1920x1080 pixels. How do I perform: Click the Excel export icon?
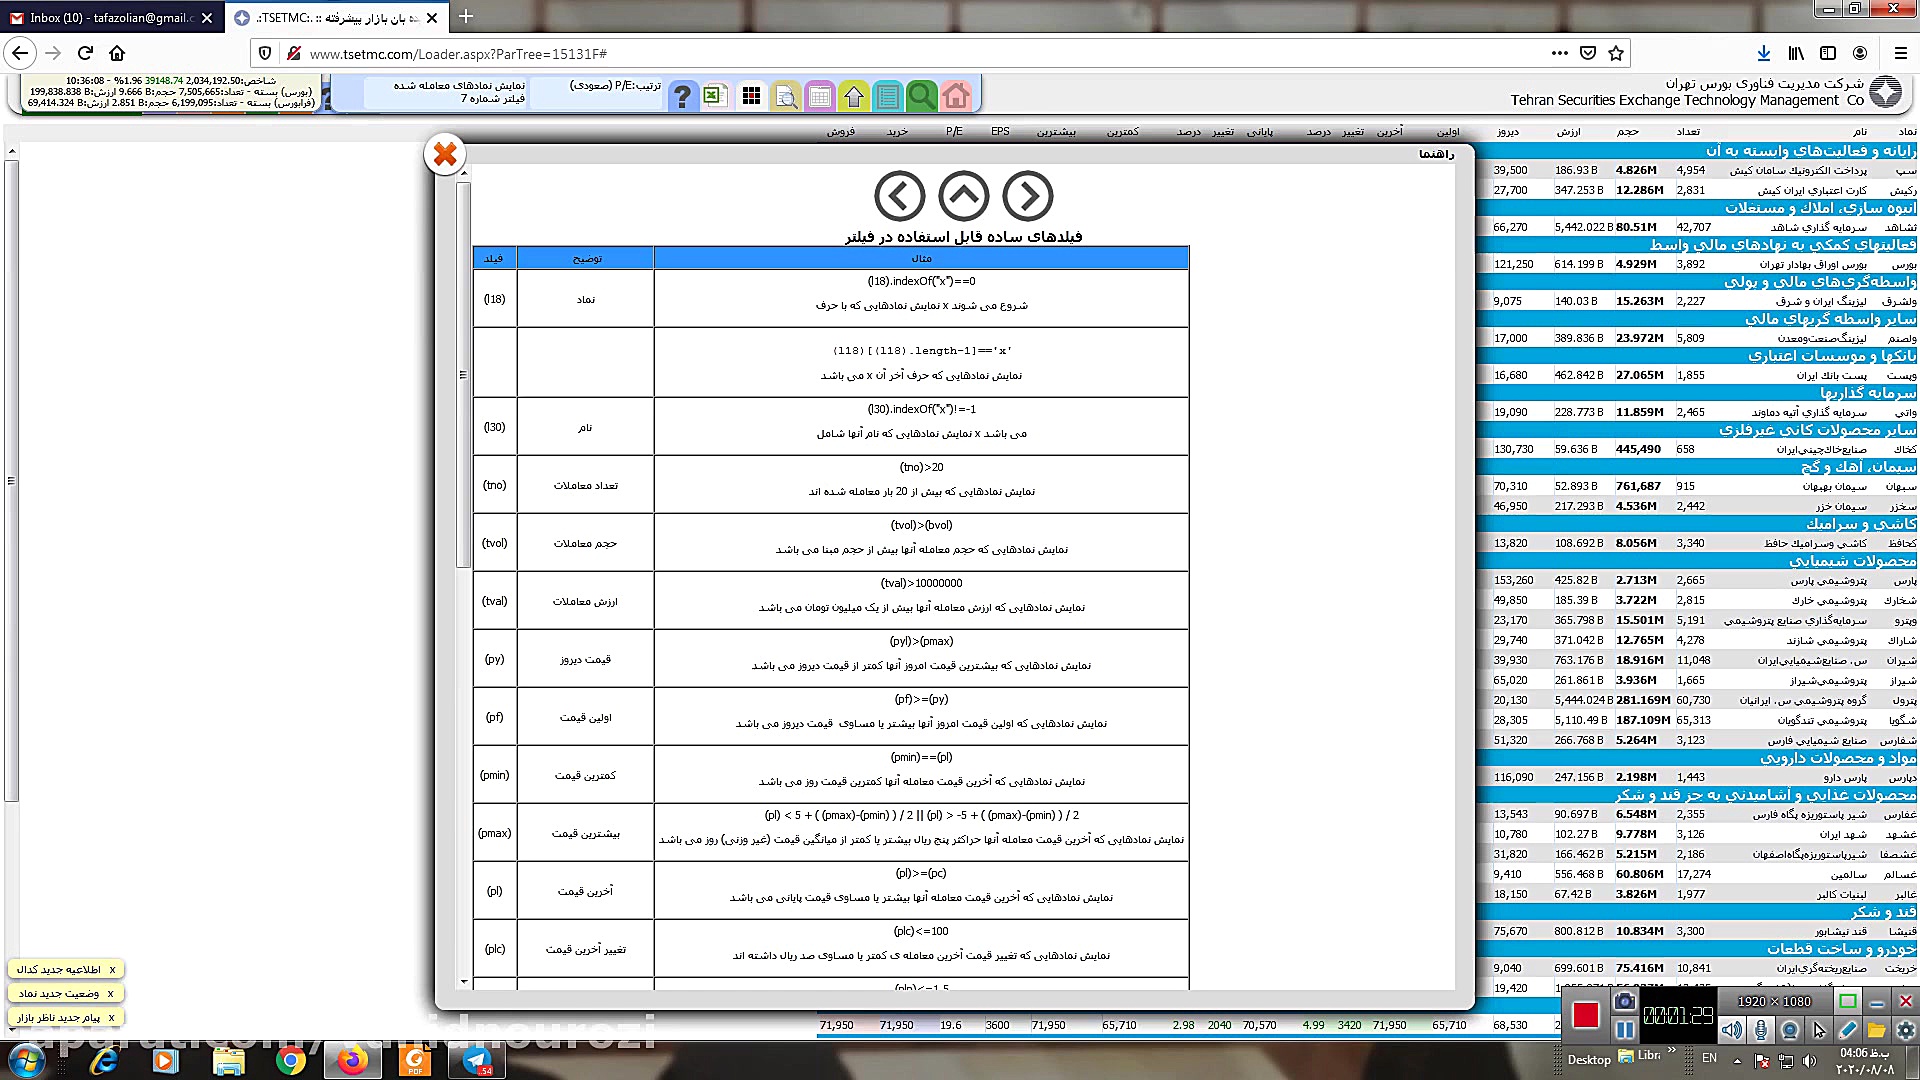(713, 96)
